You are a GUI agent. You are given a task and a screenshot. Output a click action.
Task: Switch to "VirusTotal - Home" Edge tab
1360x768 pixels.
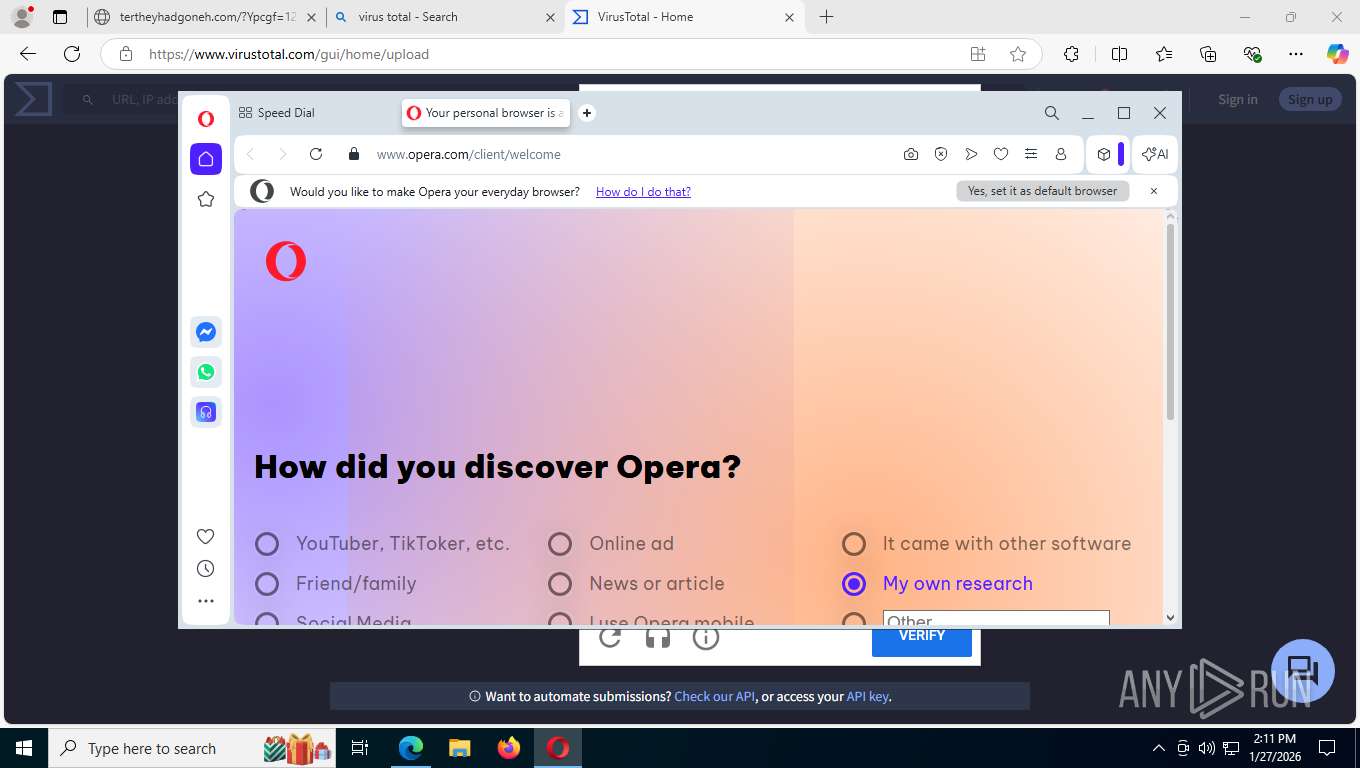(684, 17)
